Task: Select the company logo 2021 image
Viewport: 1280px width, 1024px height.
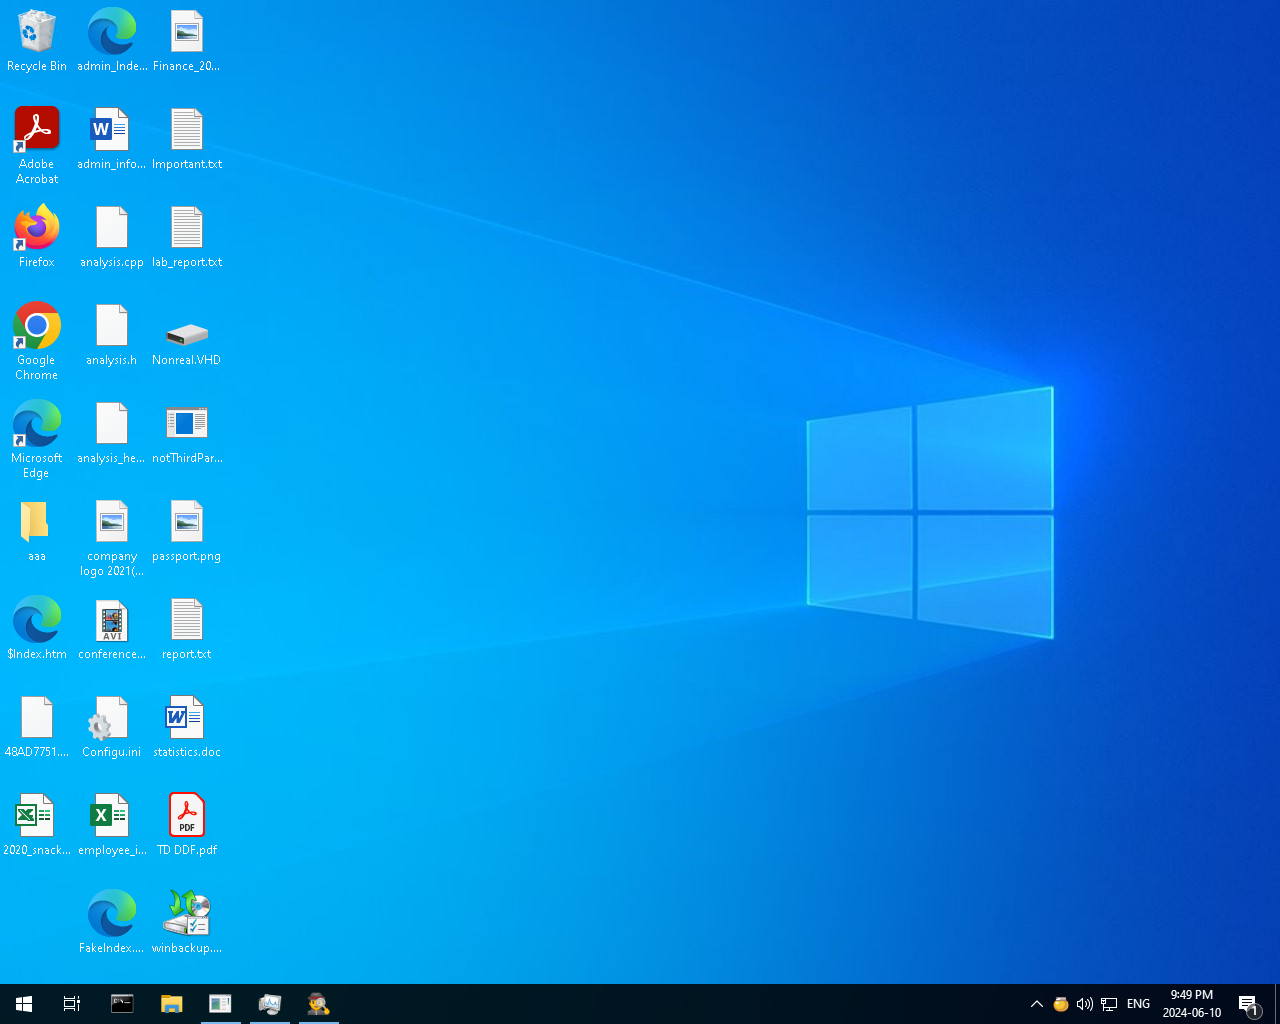Action: click(x=112, y=537)
